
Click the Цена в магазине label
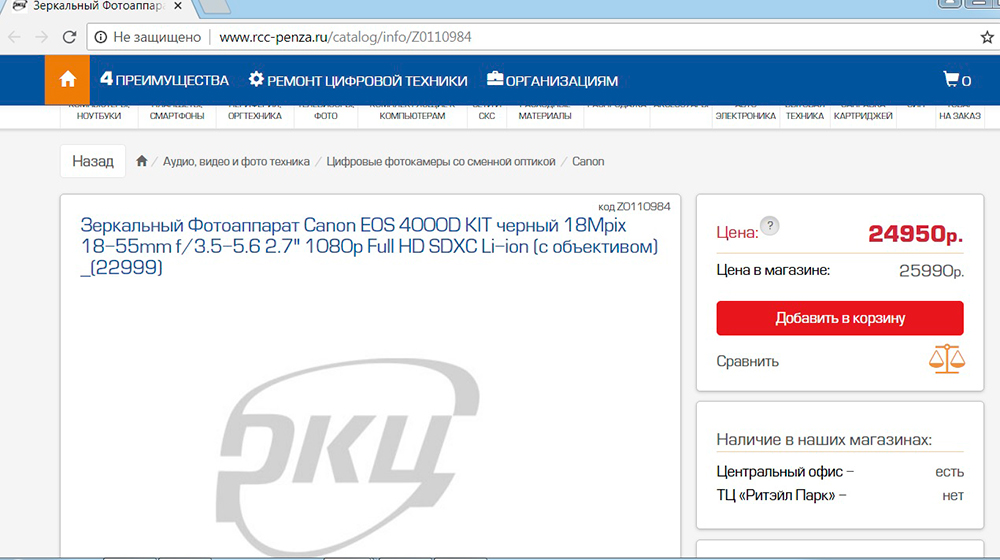773,270
